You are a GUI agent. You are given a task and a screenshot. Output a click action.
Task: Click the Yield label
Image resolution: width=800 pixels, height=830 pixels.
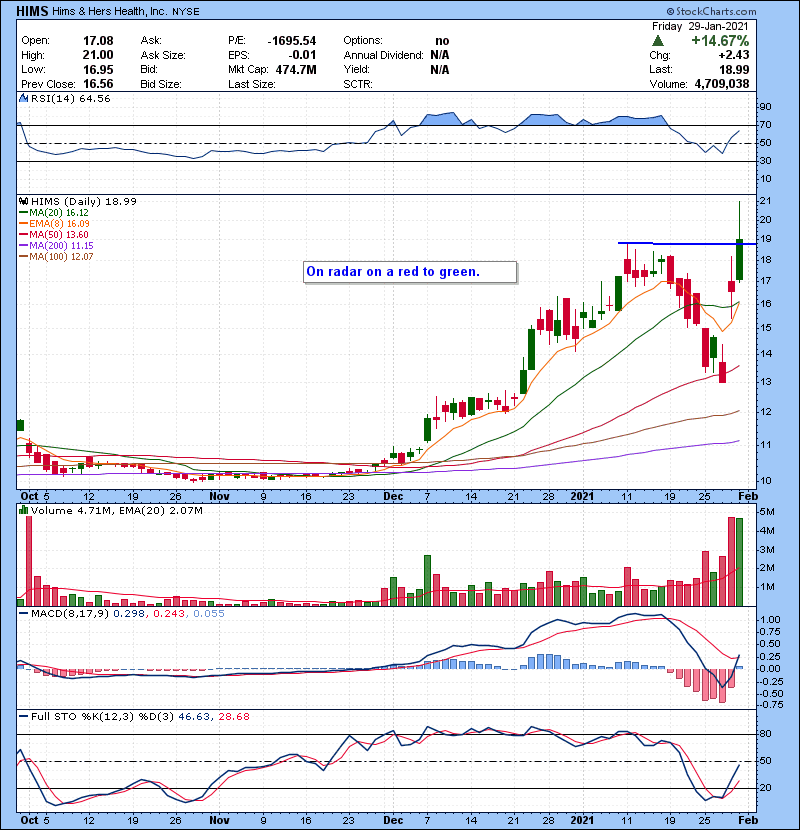click(356, 69)
